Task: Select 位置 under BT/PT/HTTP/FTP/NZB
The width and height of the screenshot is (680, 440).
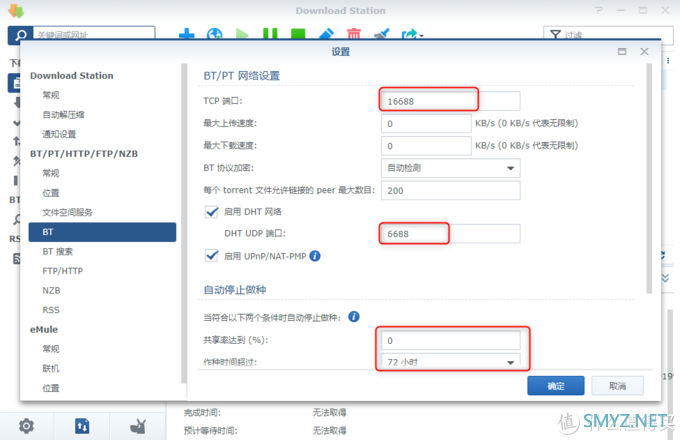Action: click(51, 193)
